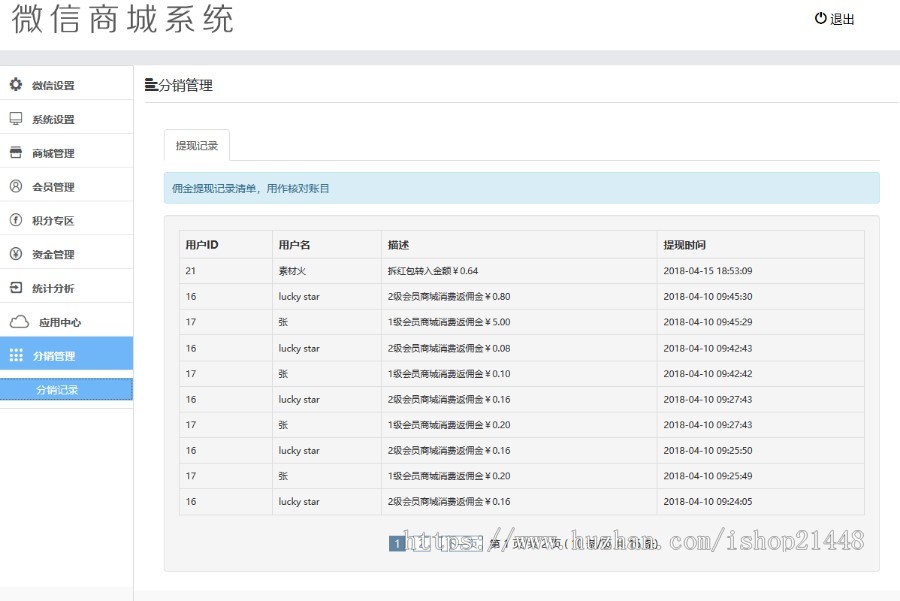Image resolution: width=900 pixels, height=601 pixels.
Task: Click the power icon beside 退出
Action: pyautogui.click(x=821, y=18)
